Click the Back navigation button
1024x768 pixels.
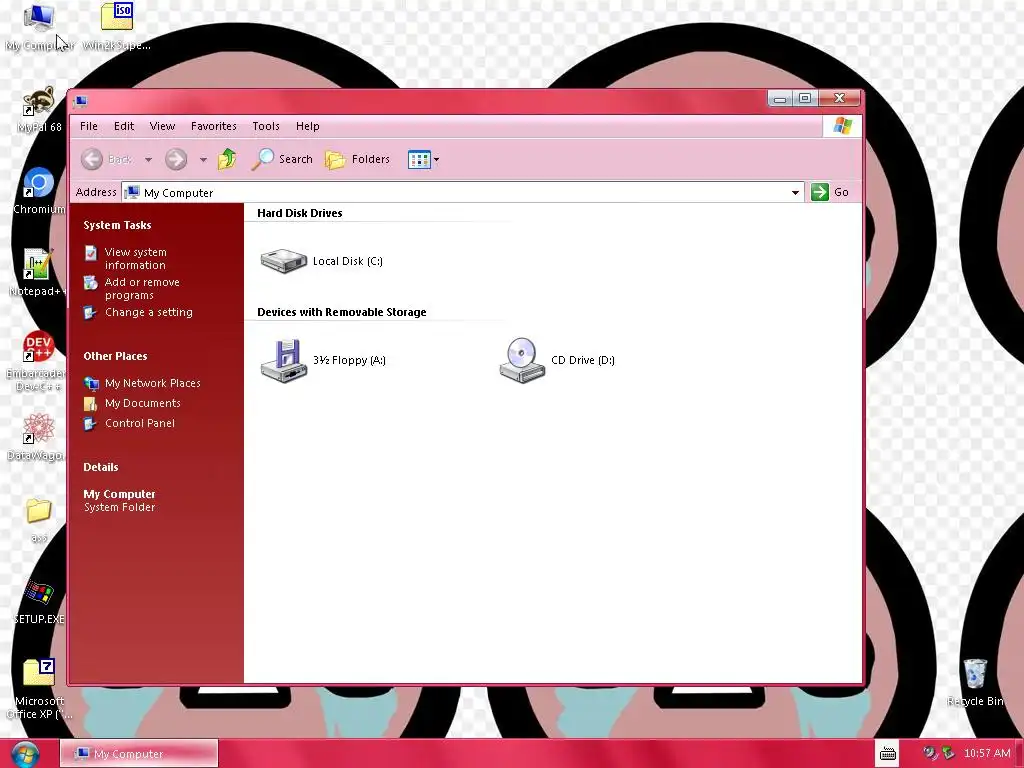pos(107,159)
